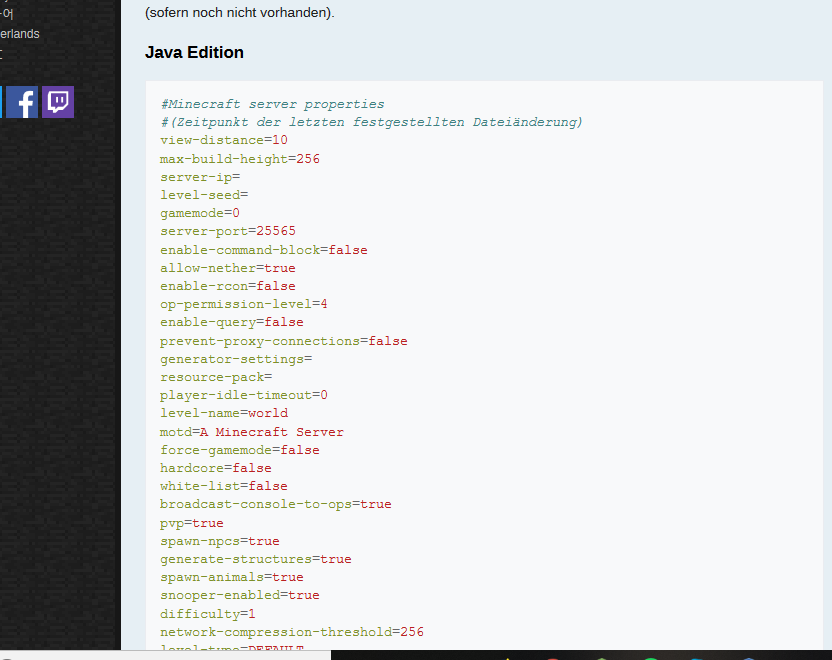Viewport: 832px width, 660px height.
Task: Click the enable-query=false line
Action: (232, 322)
